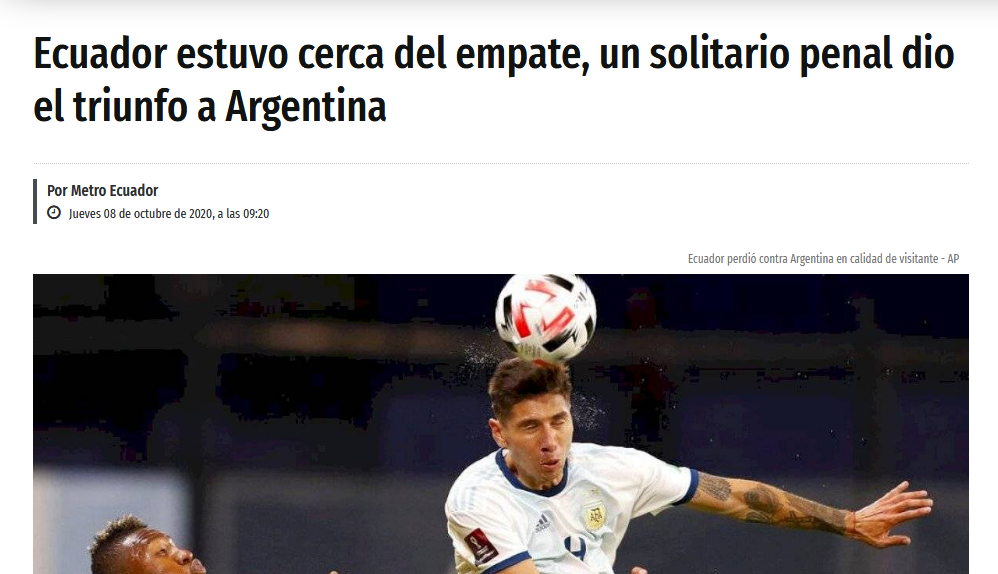Click the red qualifier patch on the sleeve
The image size is (998, 574).
481,544
